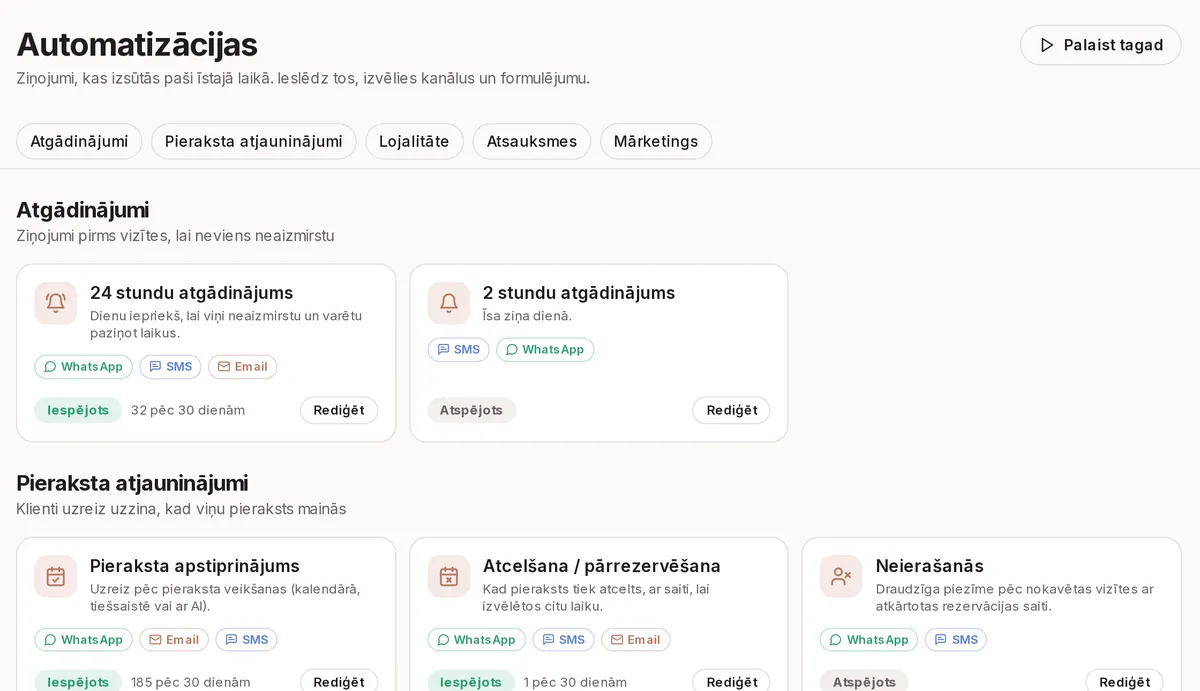Image resolution: width=1200 pixels, height=691 pixels.
Task: Click Iespējots badge on 24 stundu atgādinājums
Action: [78, 410]
